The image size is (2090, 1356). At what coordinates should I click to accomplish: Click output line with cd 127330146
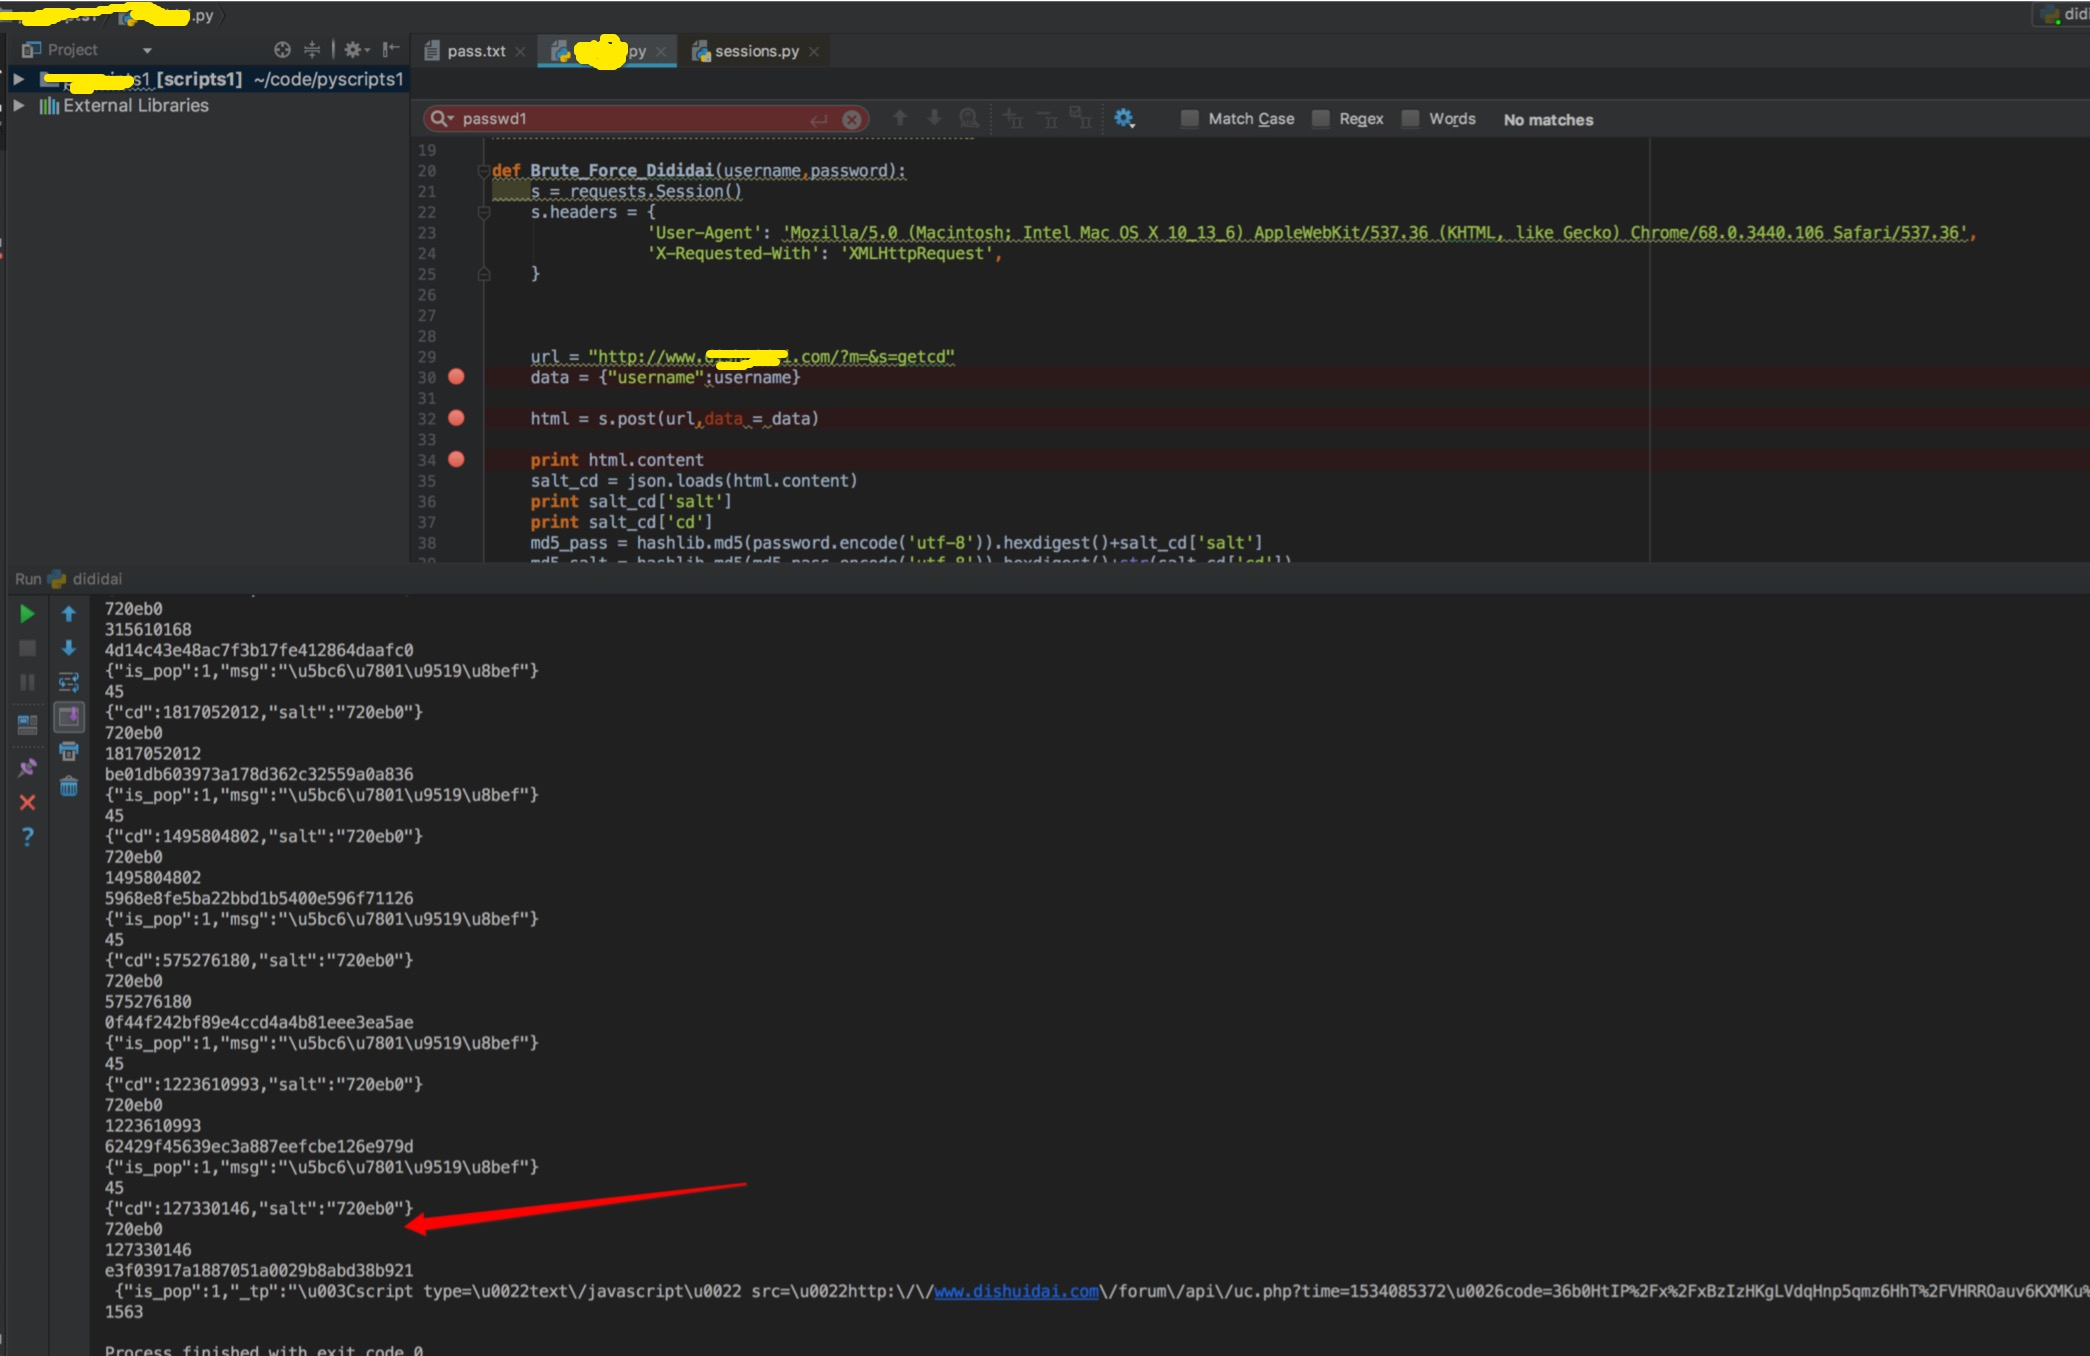(259, 1208)
